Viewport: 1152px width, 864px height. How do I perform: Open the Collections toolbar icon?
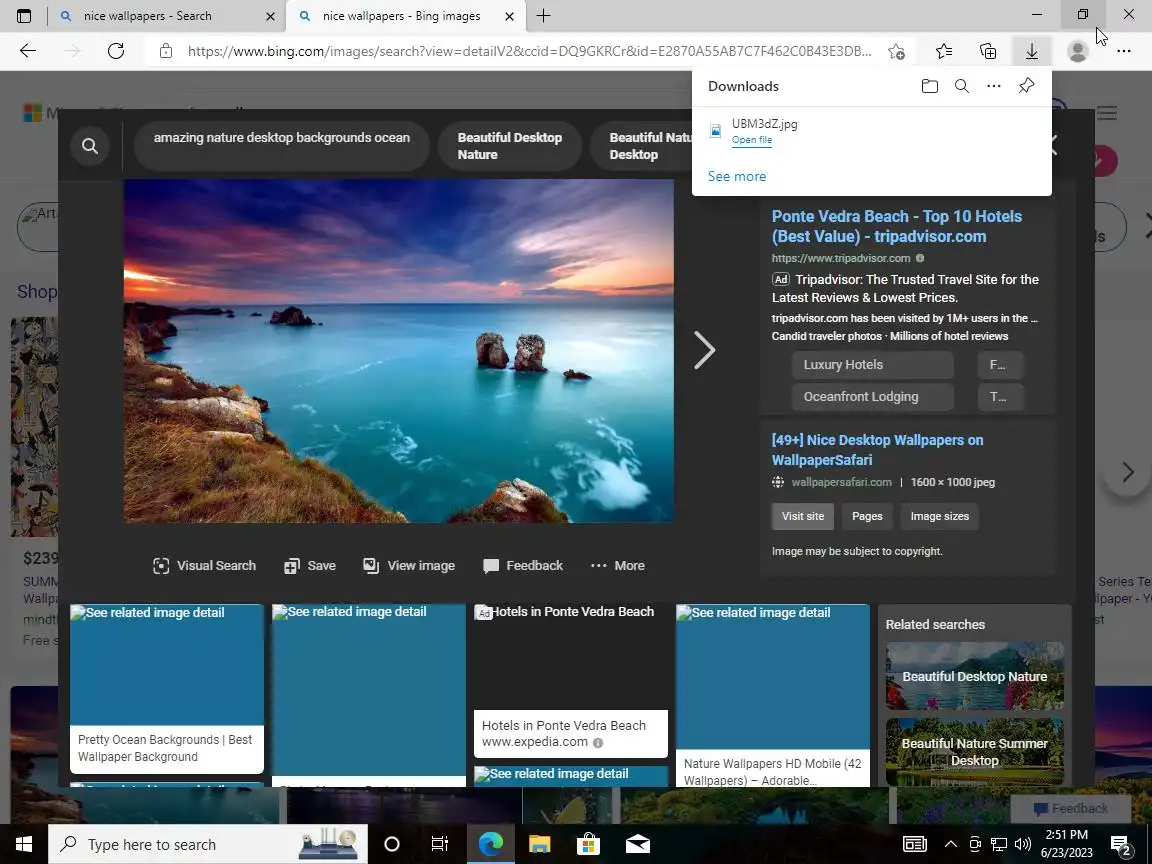[x=988, y=51]
